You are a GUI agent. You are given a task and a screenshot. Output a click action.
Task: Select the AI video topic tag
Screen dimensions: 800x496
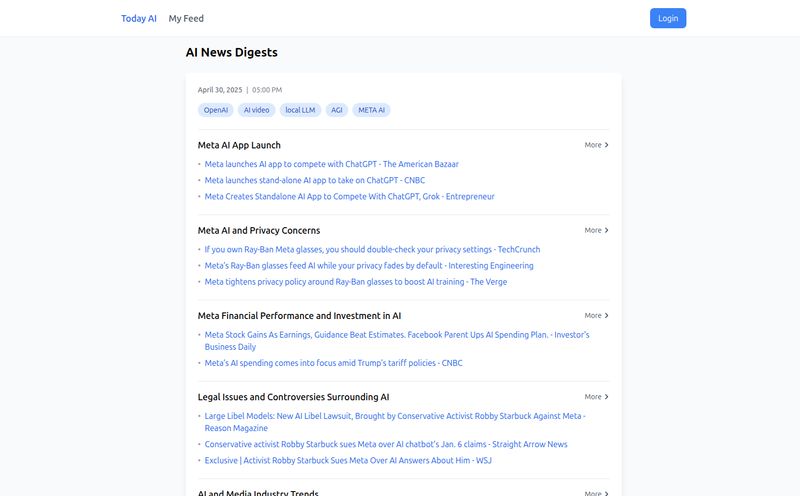pyautogui.click(x=256, y=110)
